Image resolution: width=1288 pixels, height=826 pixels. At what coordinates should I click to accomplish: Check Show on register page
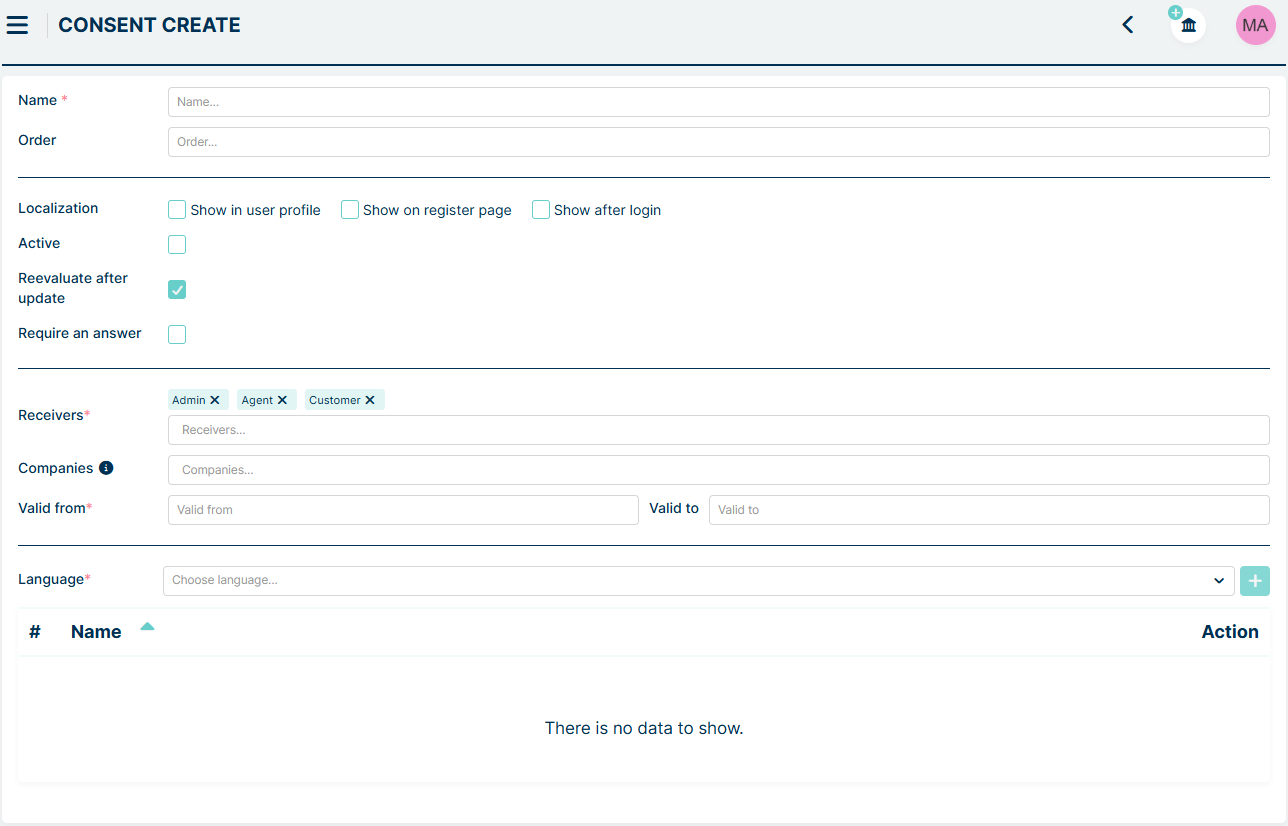pyautogui.click(x=350, y=210)
